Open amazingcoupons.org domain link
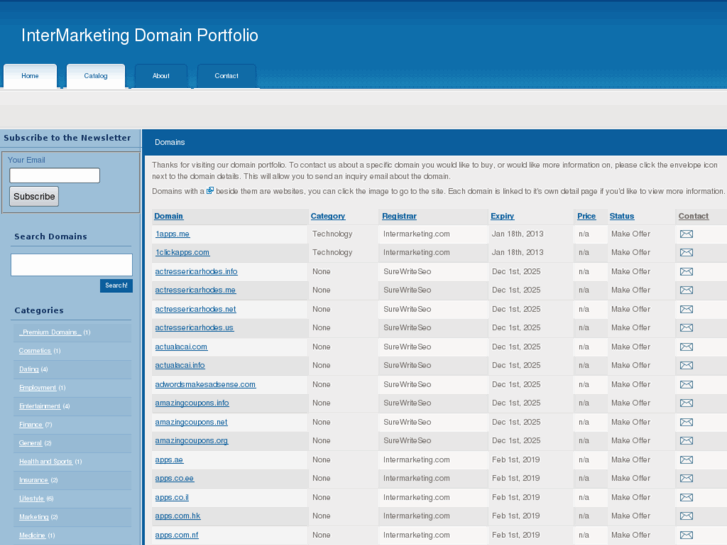727x545 pixels. point(191,440)
